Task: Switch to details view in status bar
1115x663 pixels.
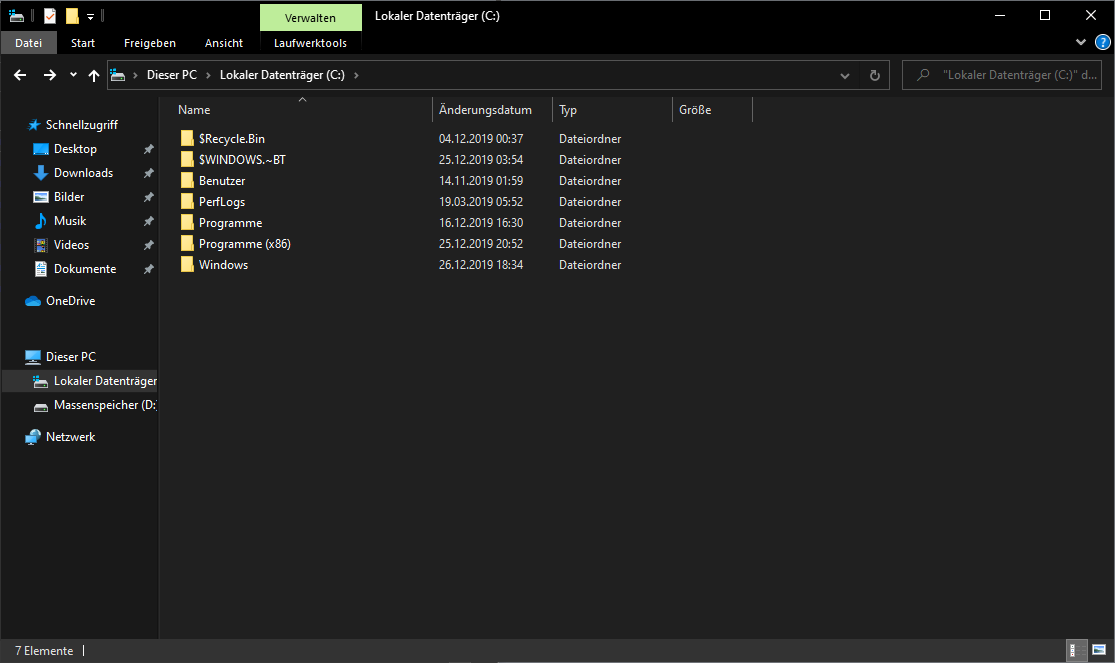Action: pyautogui.click(x=1077, y=650)
